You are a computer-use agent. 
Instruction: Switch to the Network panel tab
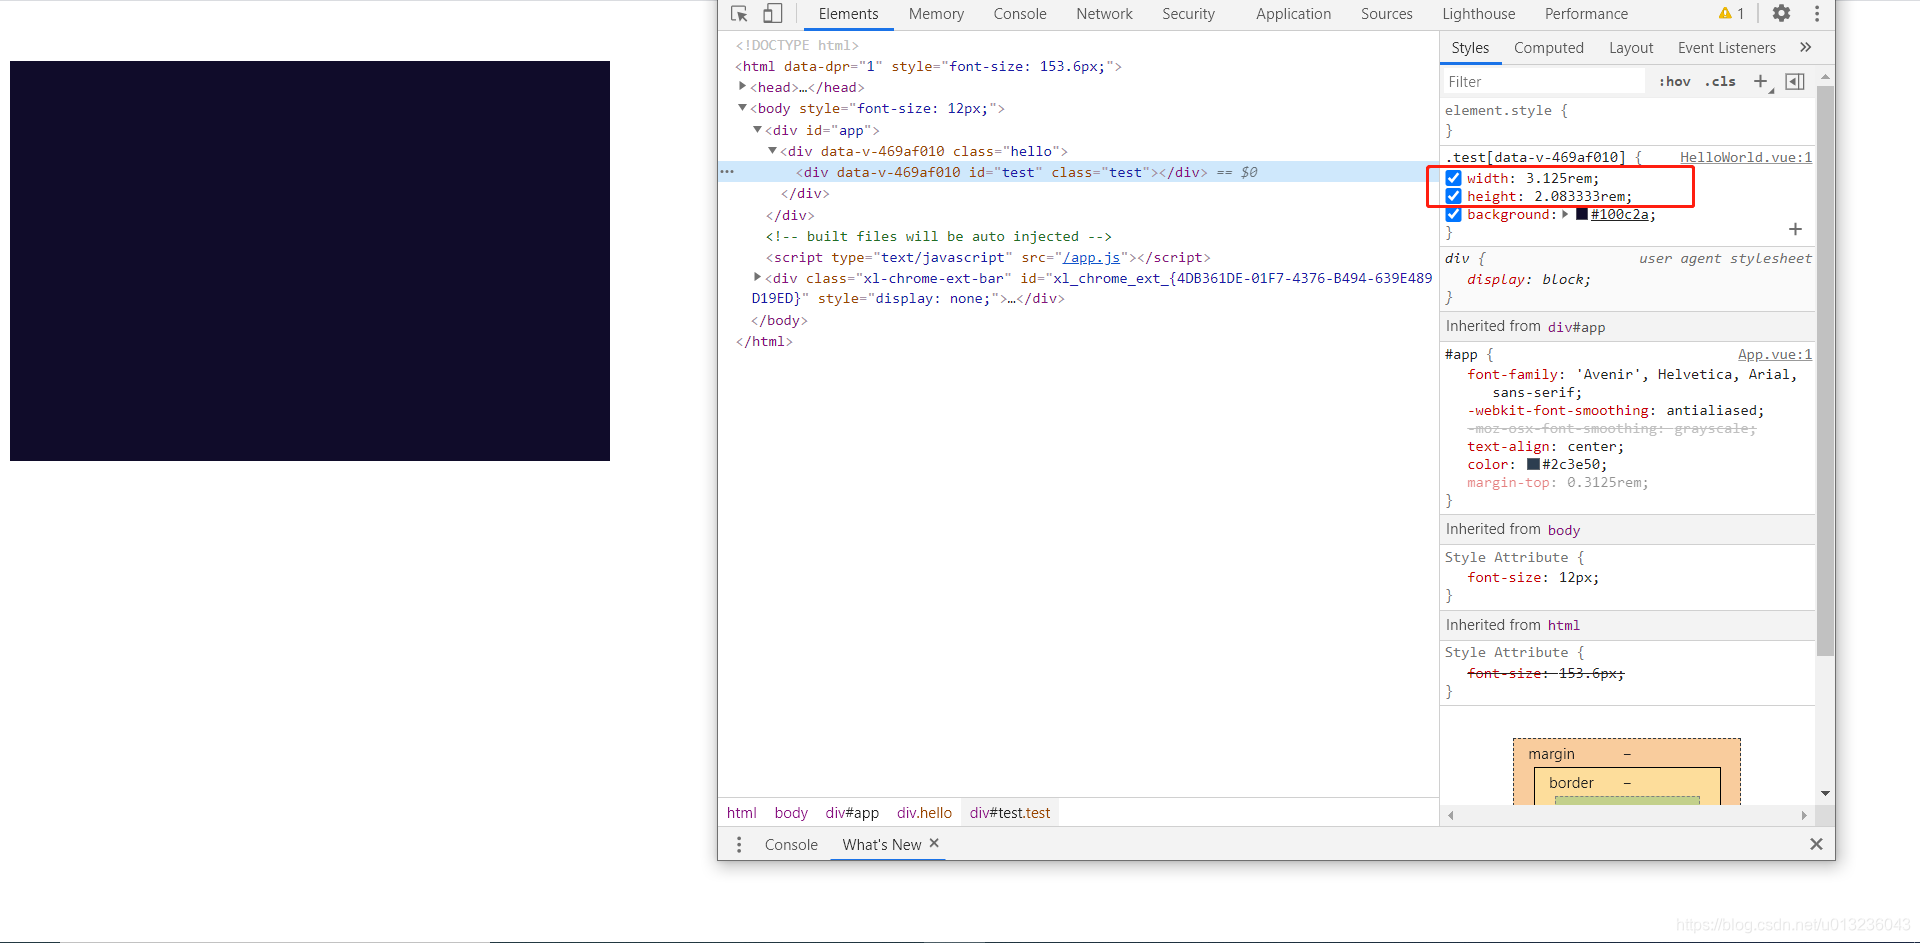pos(1103,13)
